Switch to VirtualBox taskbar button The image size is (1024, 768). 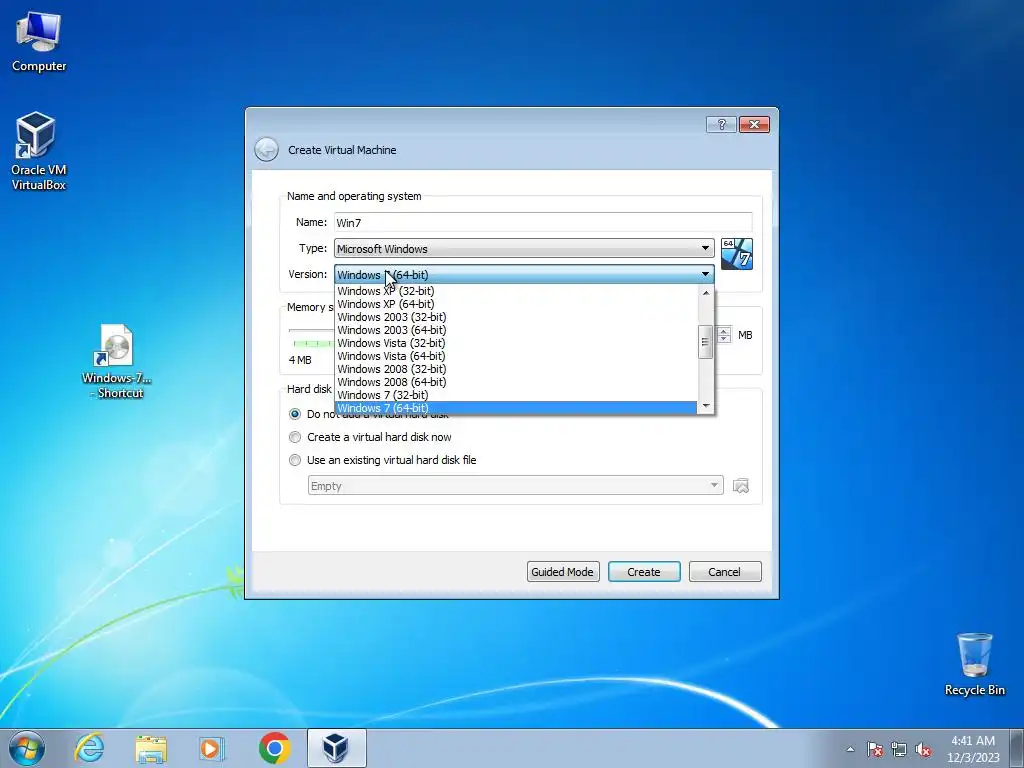[x=336, y=748]
